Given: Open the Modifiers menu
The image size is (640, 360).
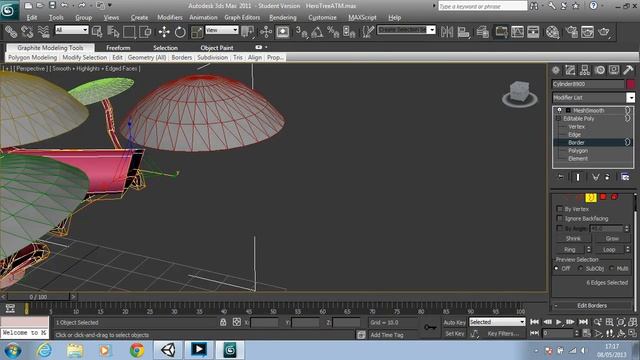Looking at the screenshot, I should tap(170, 17).
